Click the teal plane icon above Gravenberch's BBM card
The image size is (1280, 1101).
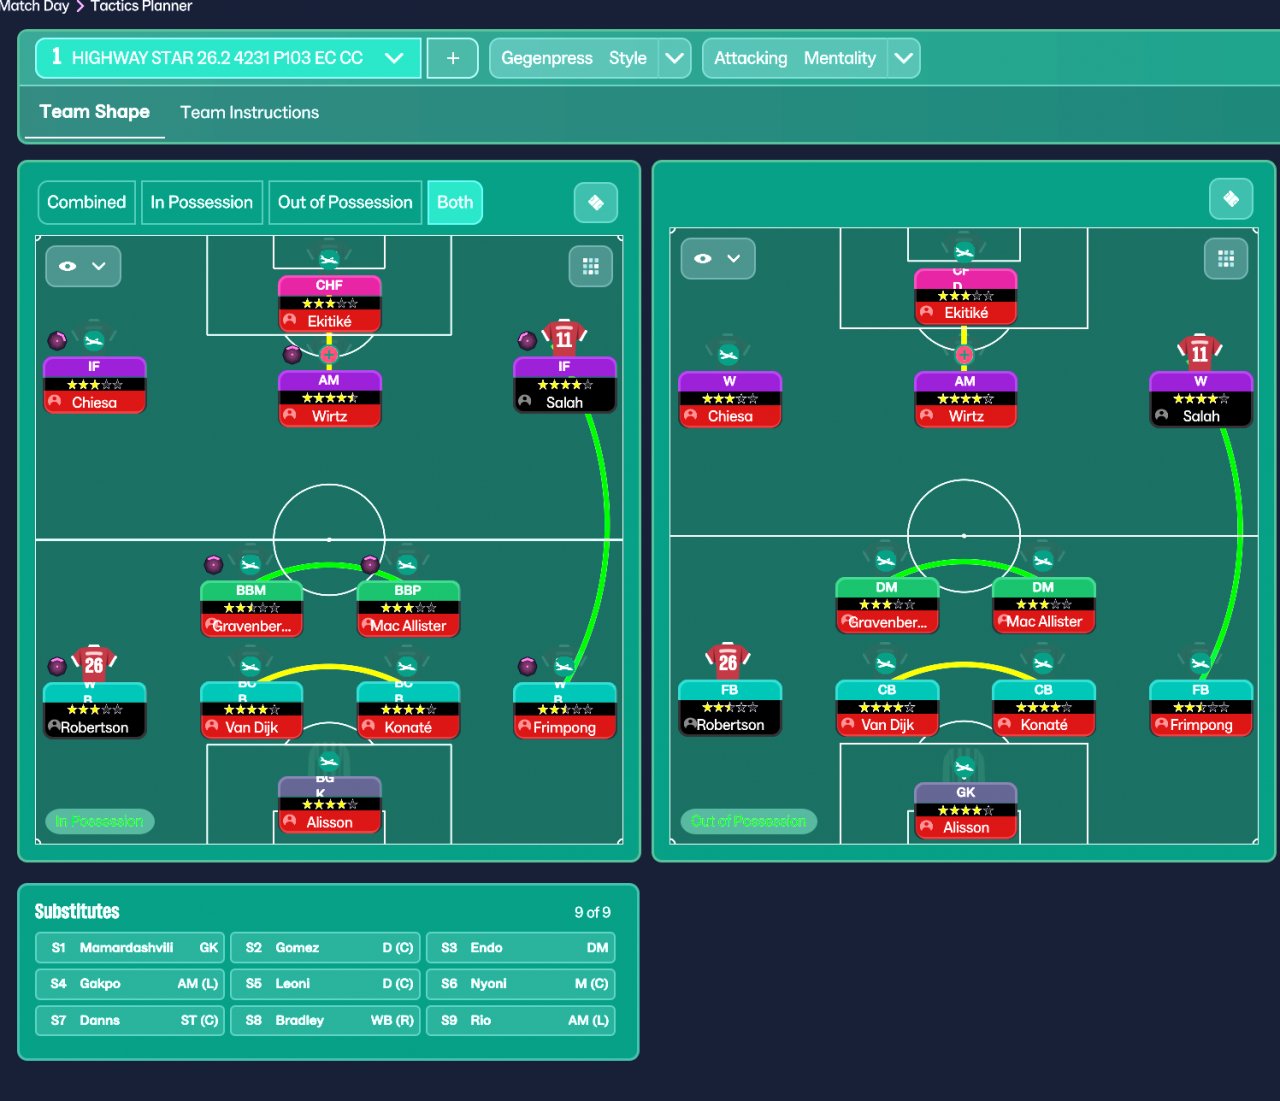point(251,564)
